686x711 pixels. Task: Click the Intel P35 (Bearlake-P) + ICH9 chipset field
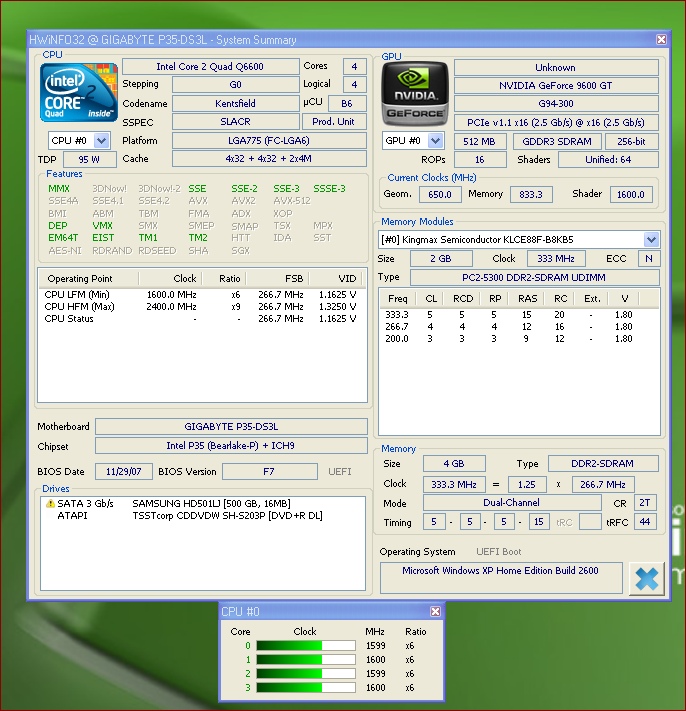pos(231,446)
